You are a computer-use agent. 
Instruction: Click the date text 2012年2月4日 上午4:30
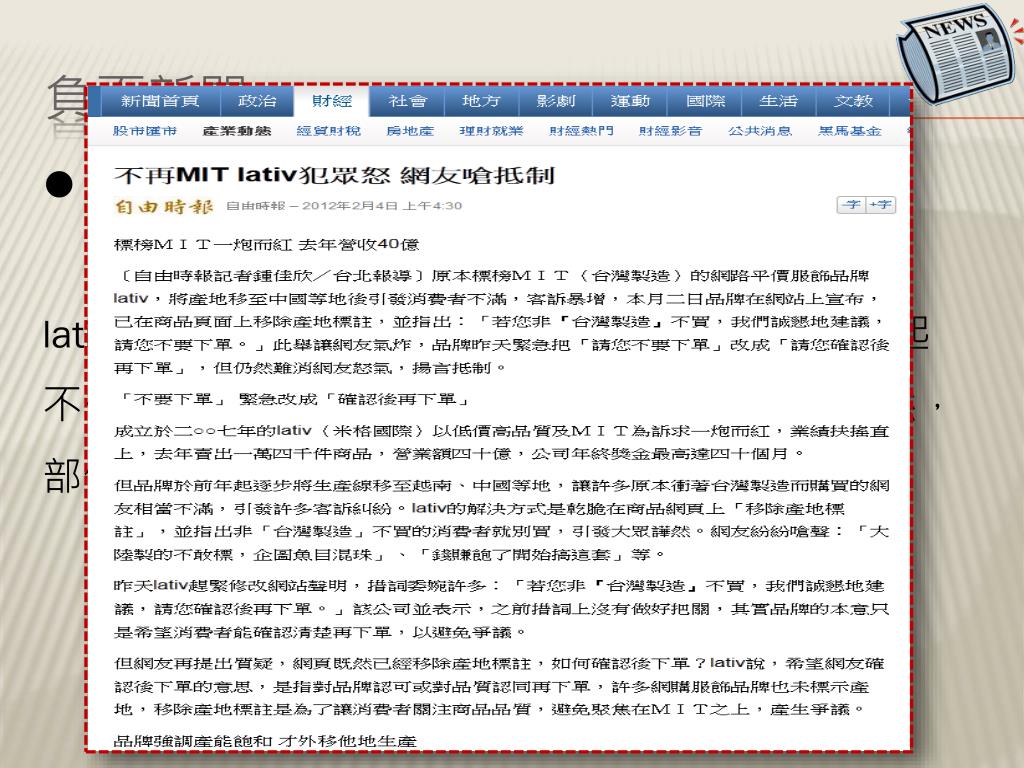coord(382,206)
